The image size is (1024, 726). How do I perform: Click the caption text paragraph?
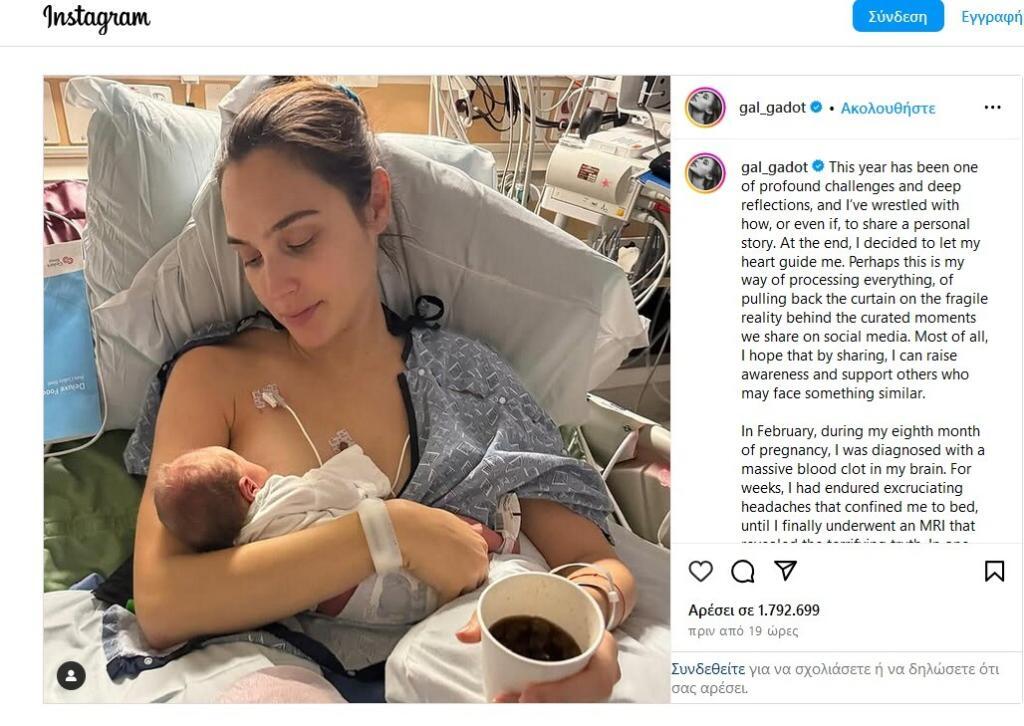pos(863,280)
